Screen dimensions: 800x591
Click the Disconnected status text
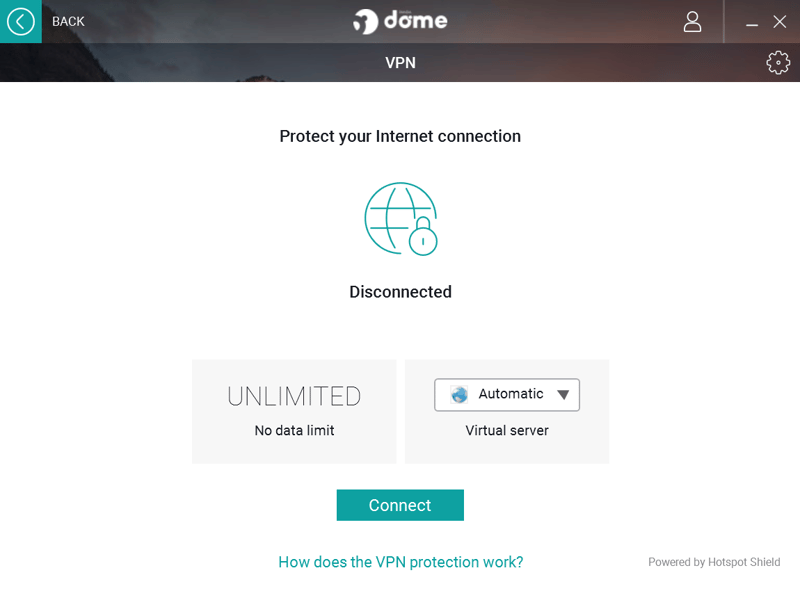point(401,292)
